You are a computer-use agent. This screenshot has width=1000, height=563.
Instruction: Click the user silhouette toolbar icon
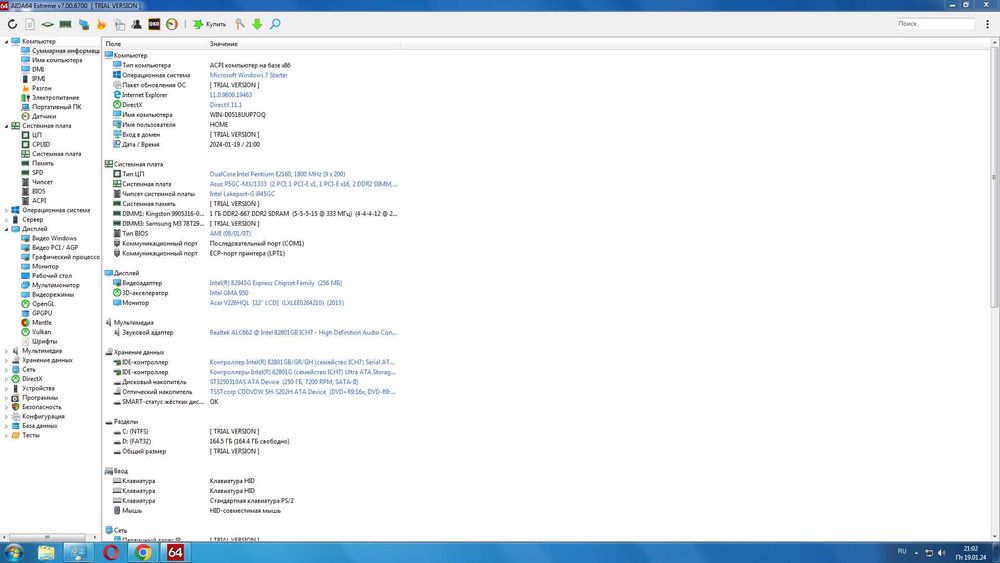(x=136, y=24)
